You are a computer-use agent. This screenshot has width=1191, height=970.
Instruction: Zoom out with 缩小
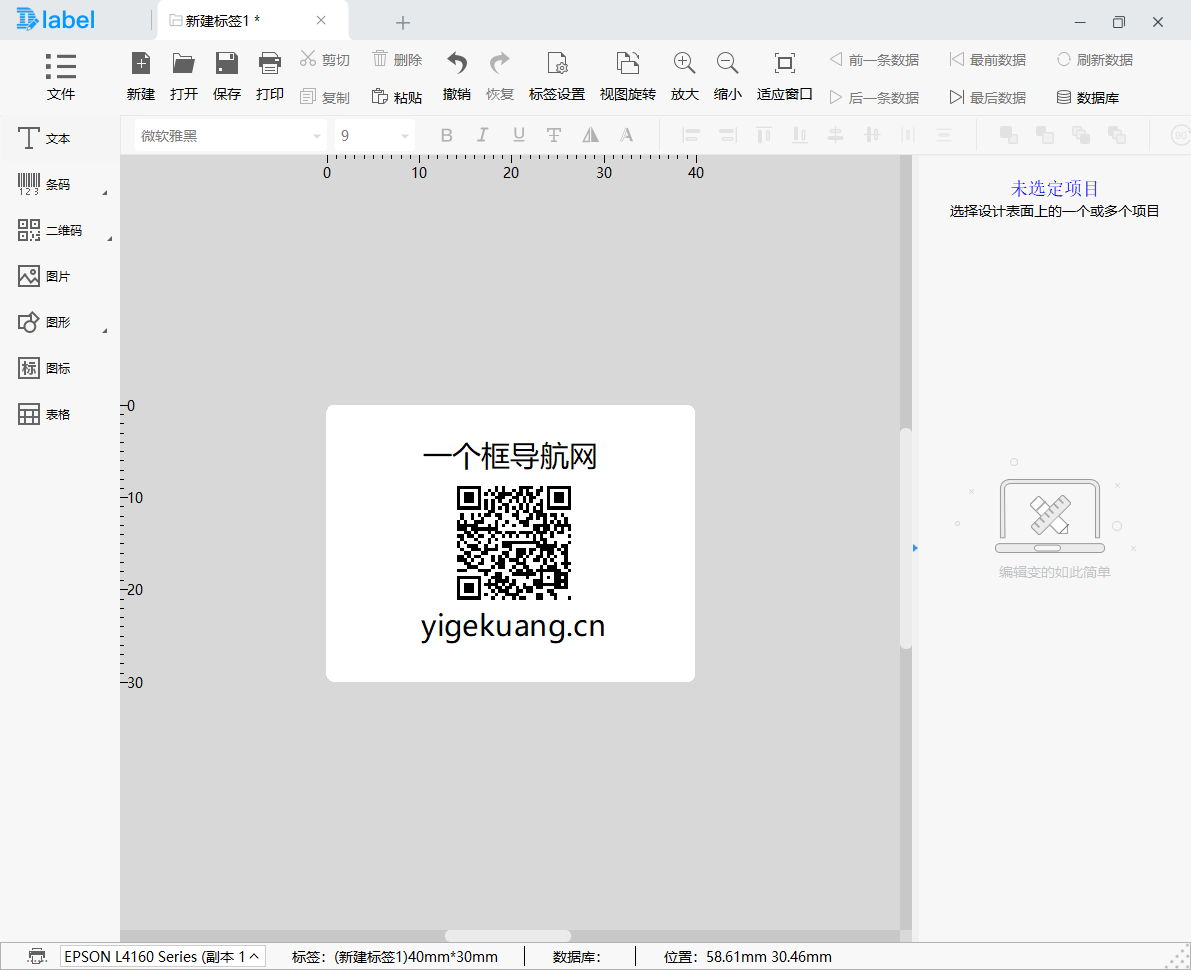[x=728, y=76]
